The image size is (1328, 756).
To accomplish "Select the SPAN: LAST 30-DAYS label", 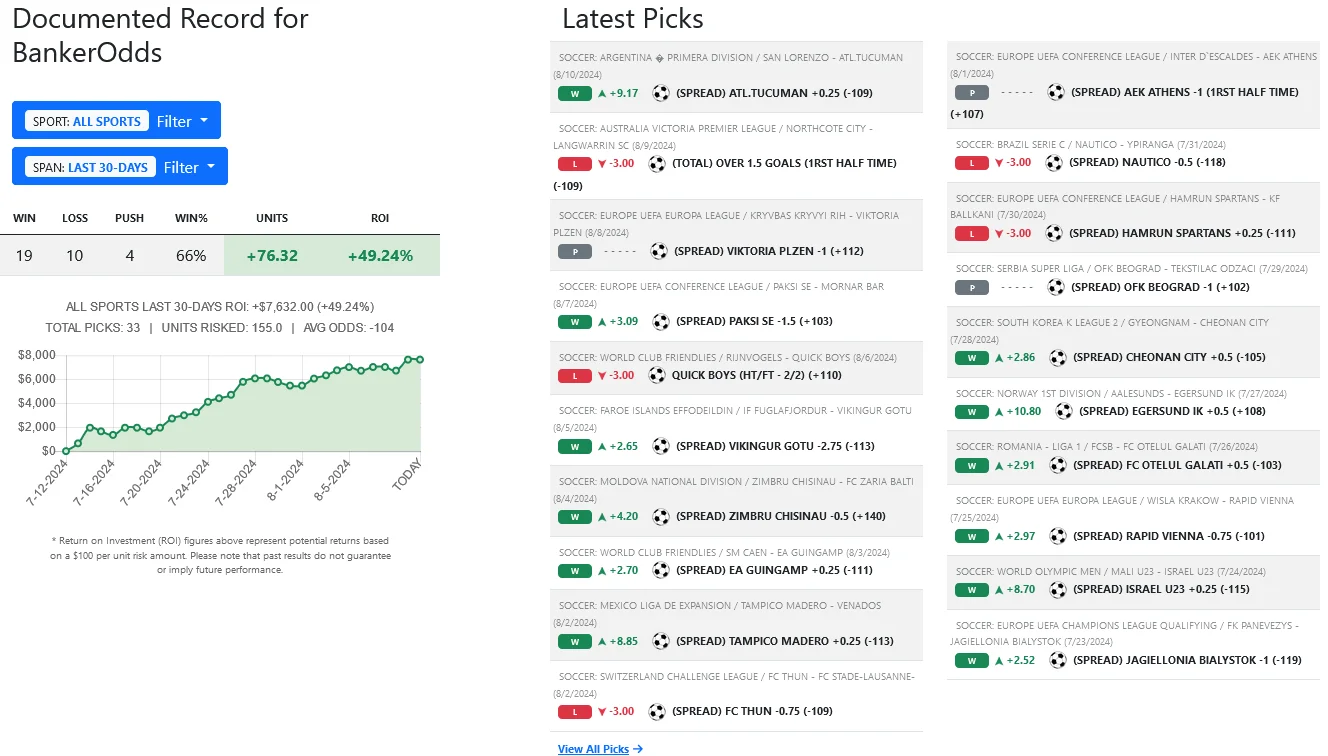I will coord(90,167).
